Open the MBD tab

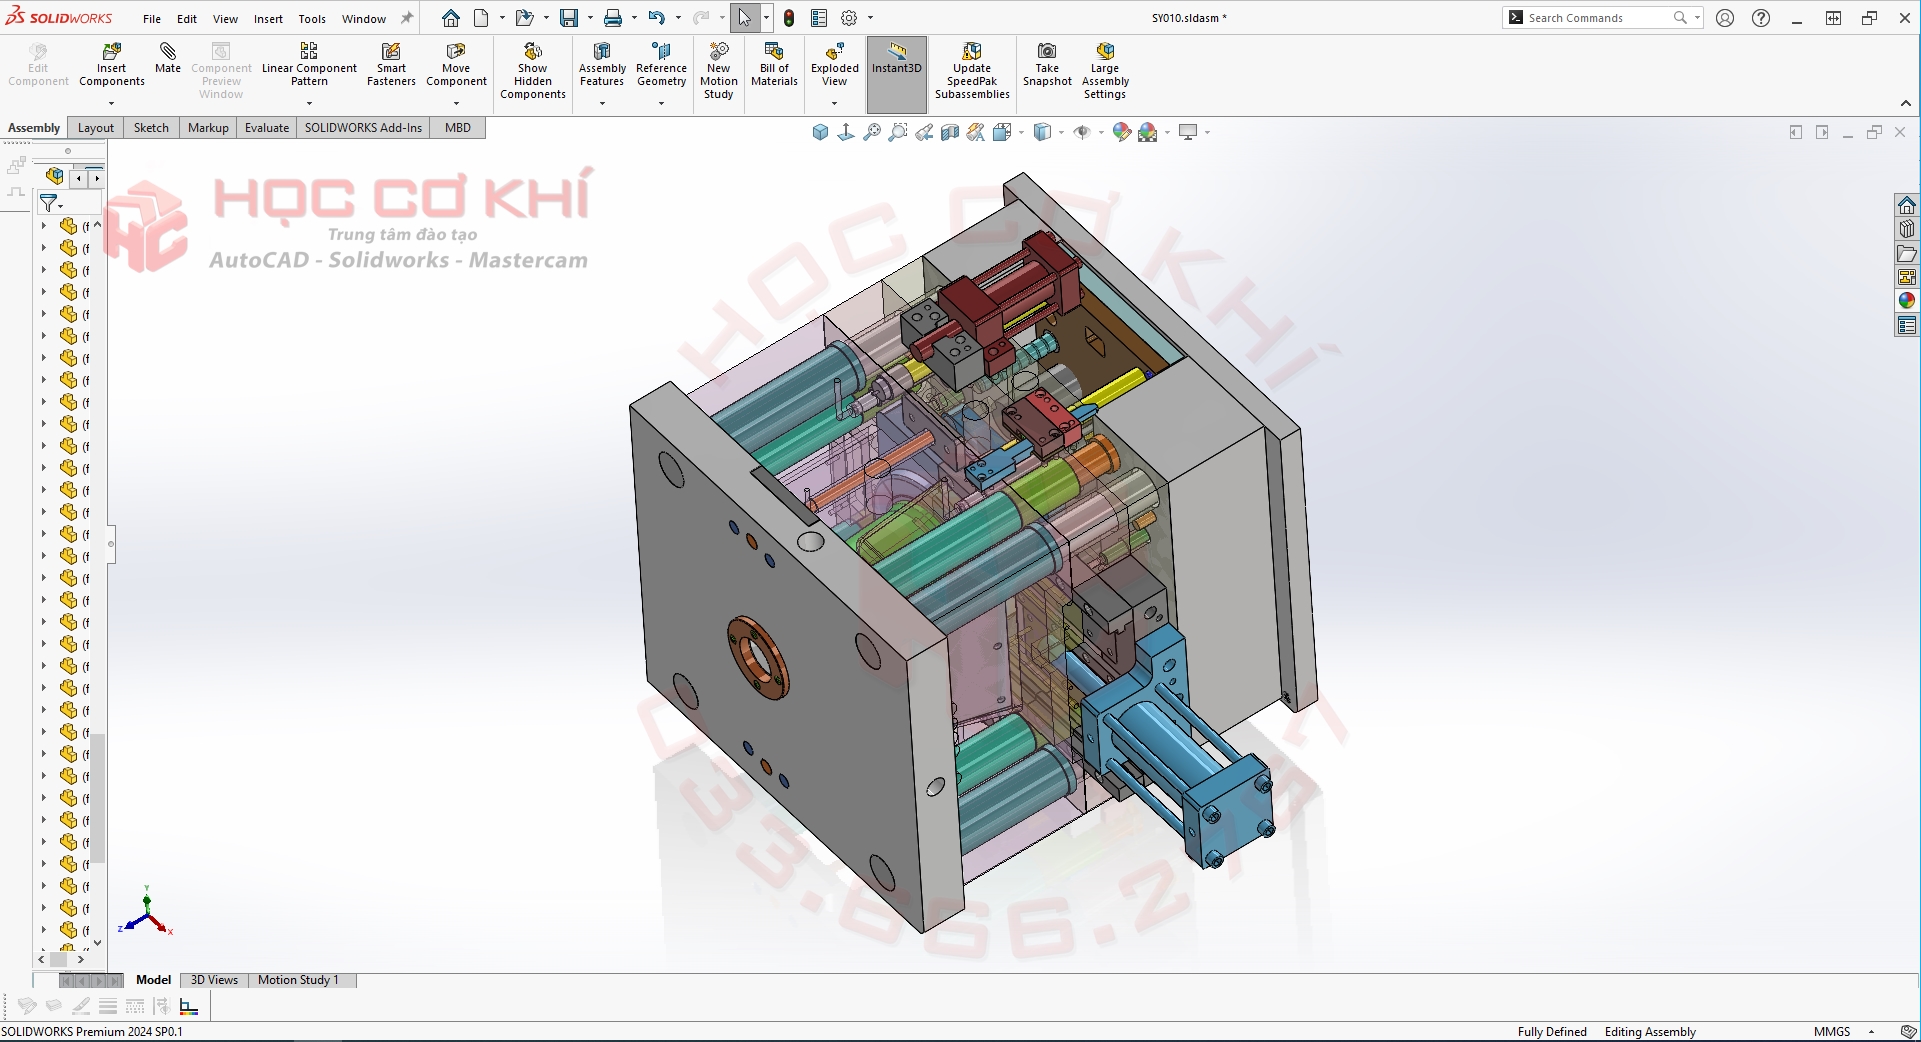(458, 128)
